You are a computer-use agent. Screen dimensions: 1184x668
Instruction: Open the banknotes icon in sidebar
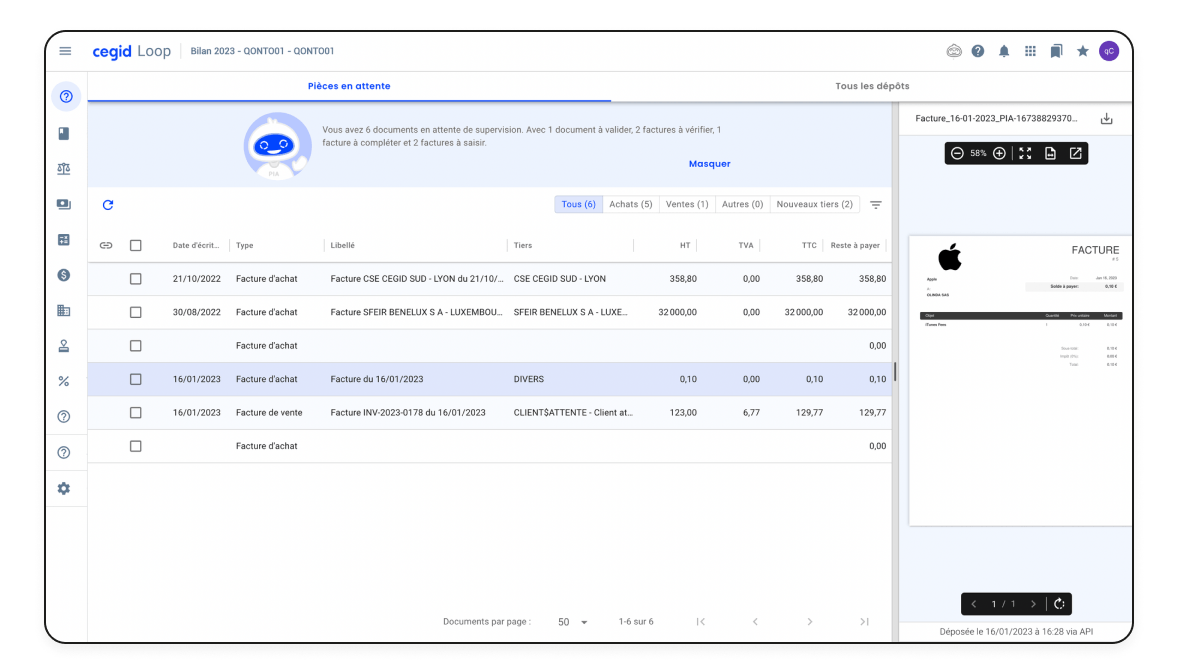click(64, 205)
